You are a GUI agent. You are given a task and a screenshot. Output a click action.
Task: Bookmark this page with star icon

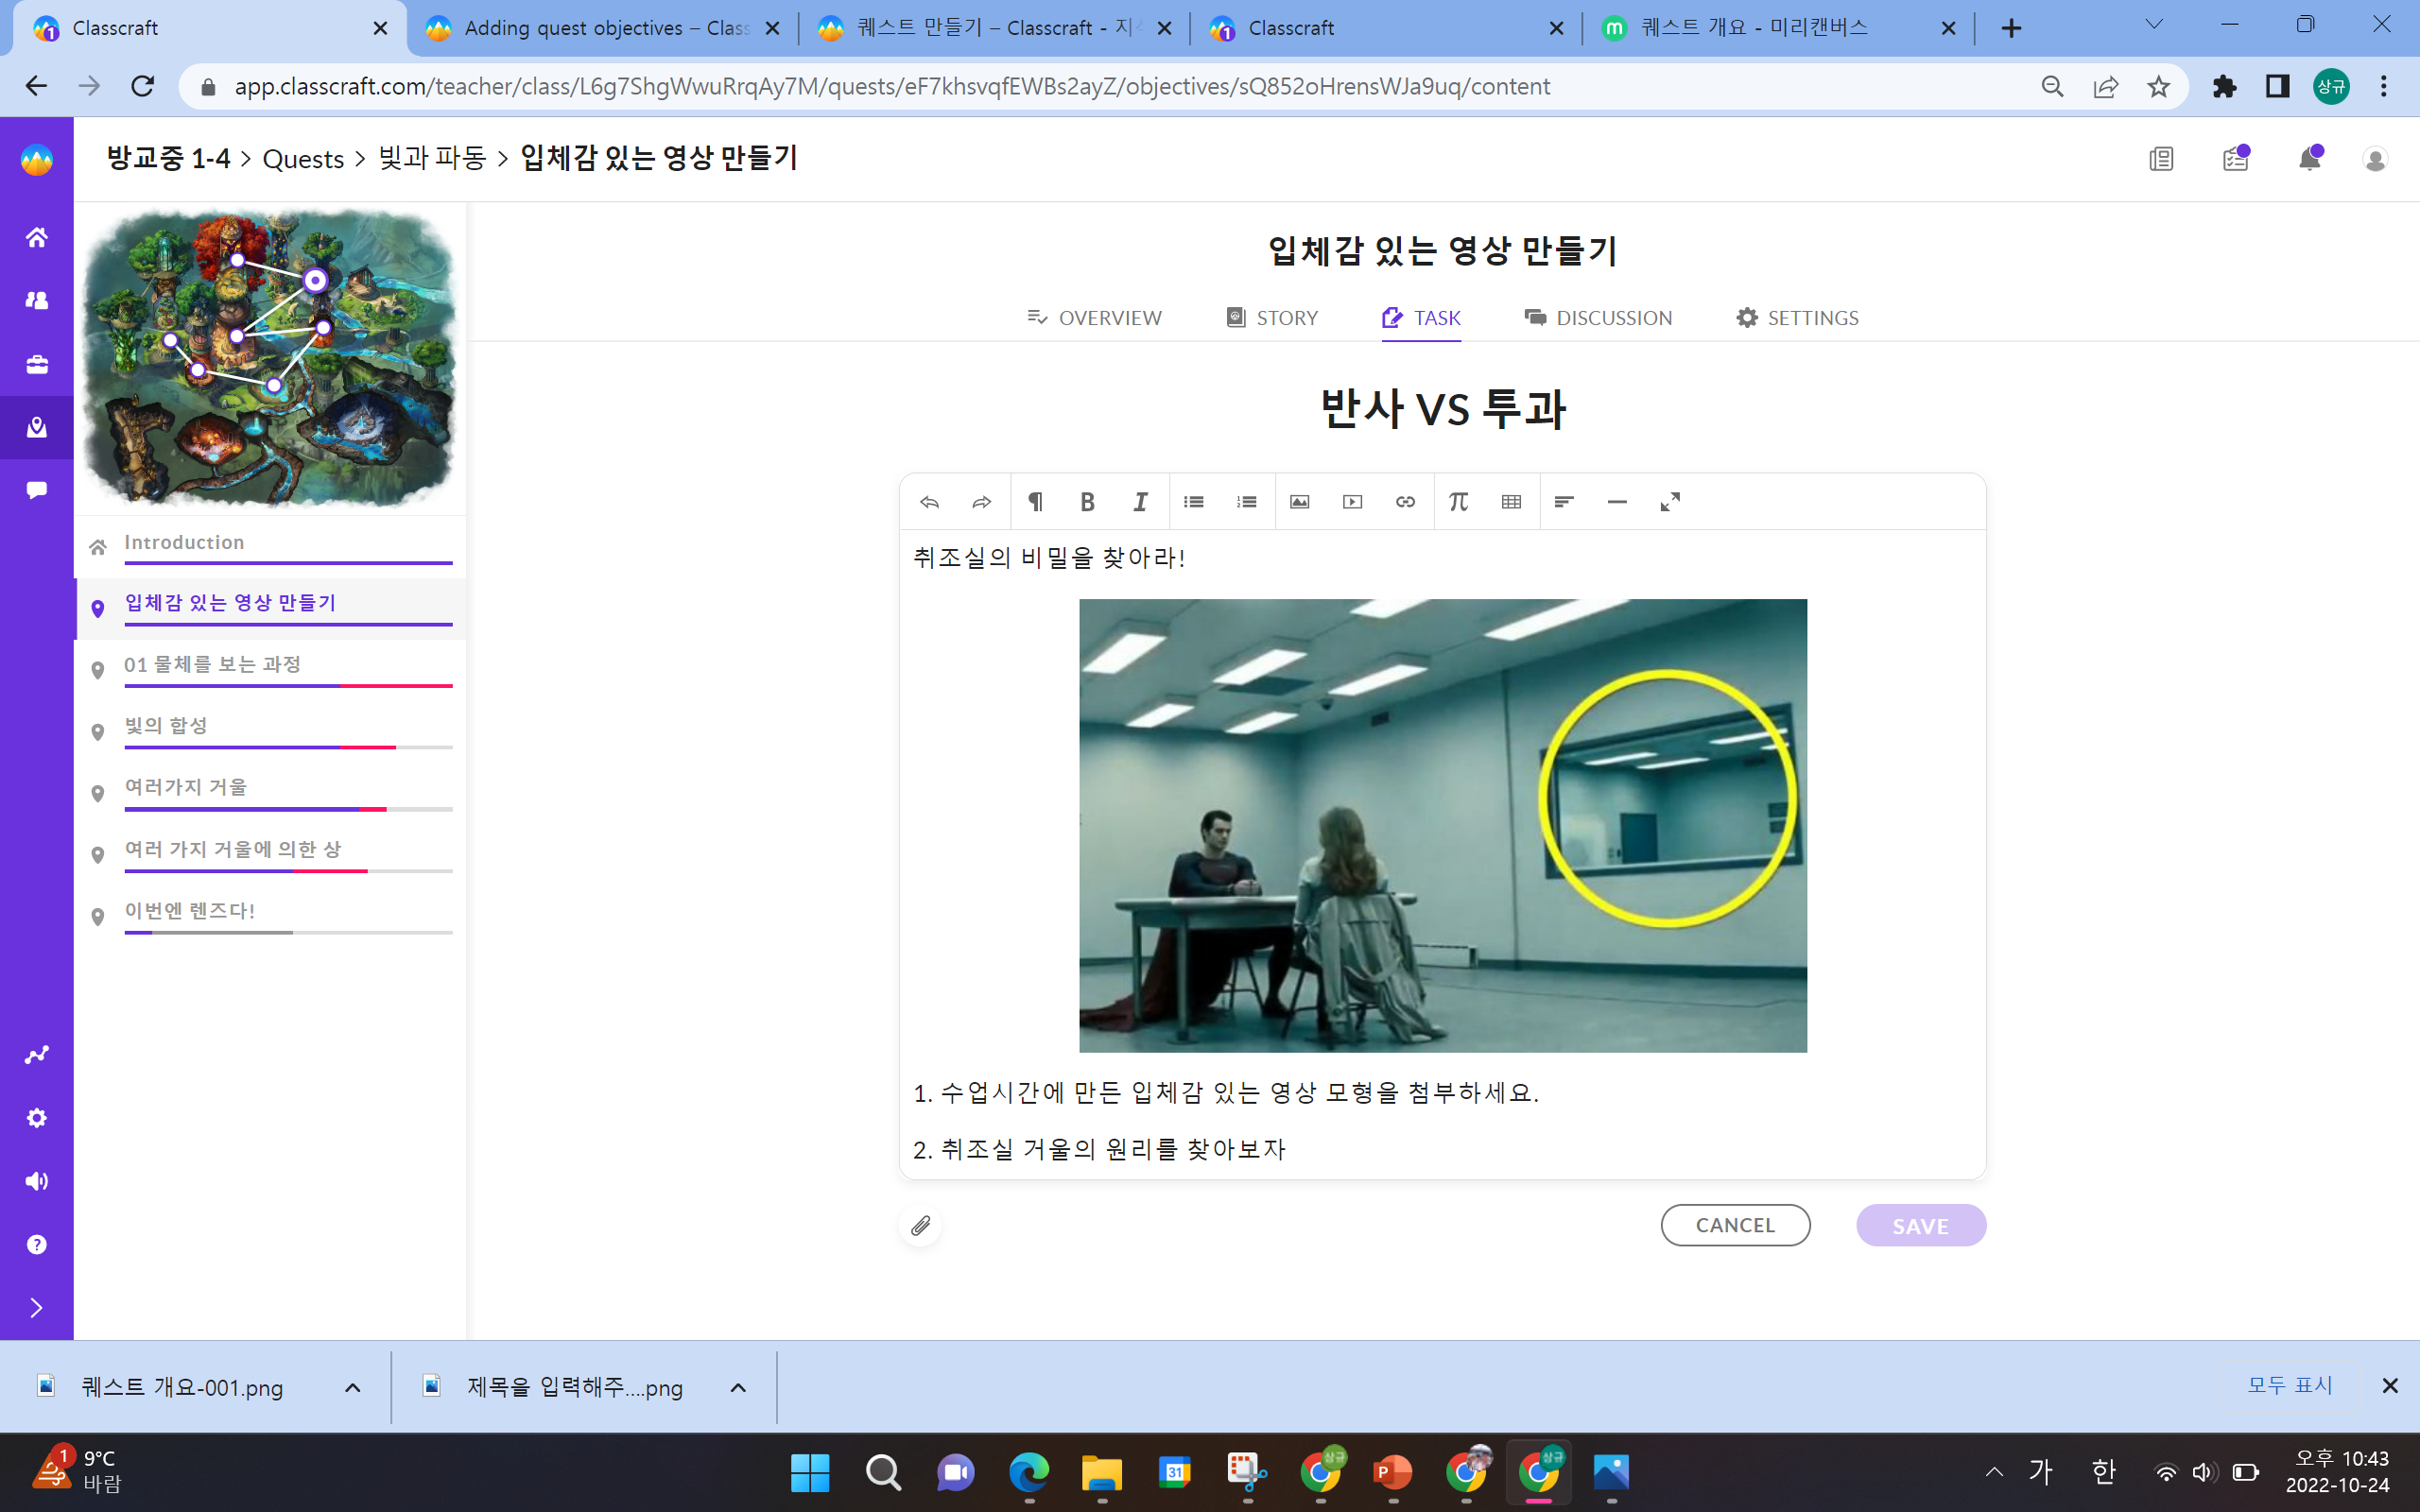(x=2158, y=87)
